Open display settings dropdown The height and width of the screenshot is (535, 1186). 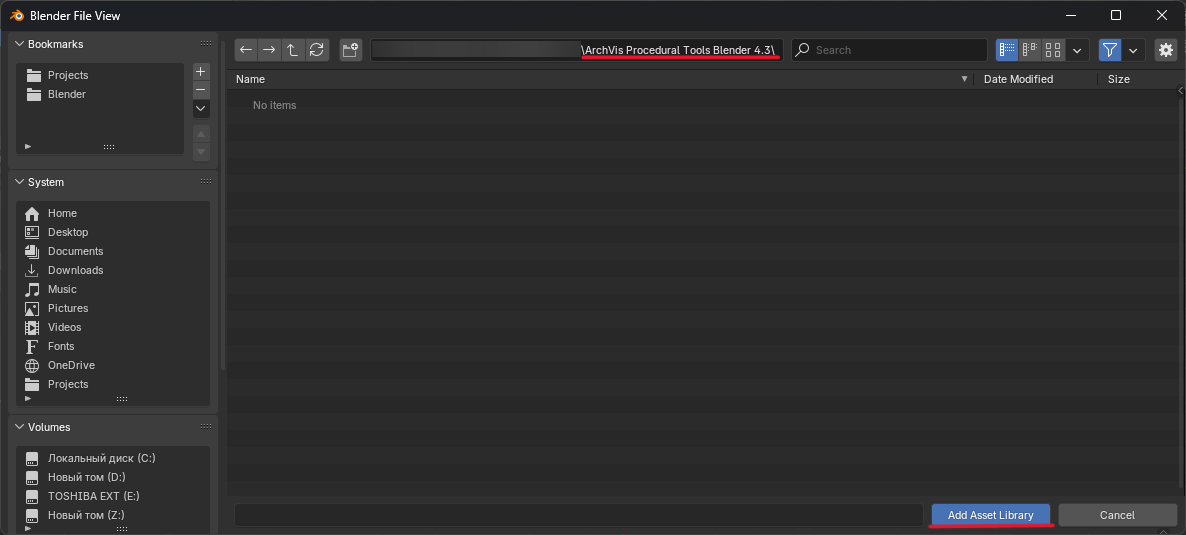pos(1077,50)
